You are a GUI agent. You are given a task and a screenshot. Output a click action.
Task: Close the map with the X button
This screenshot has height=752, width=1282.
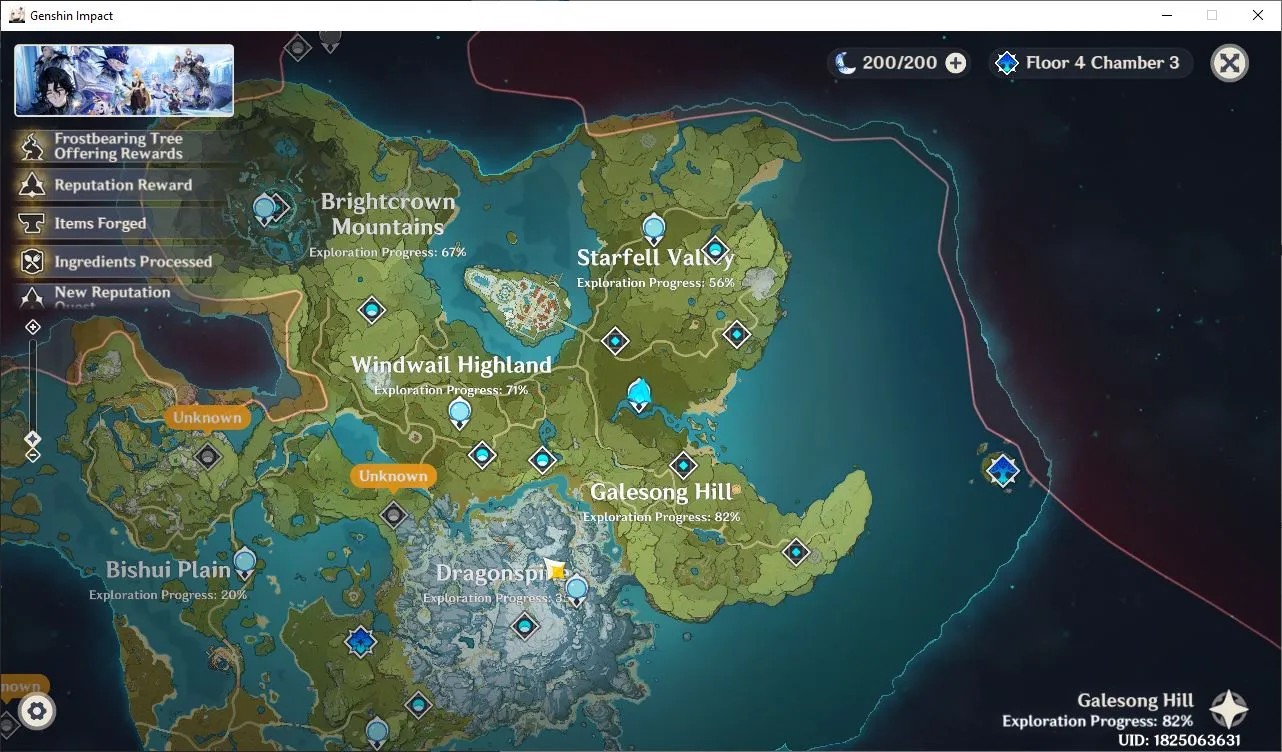pos(1229,63)
